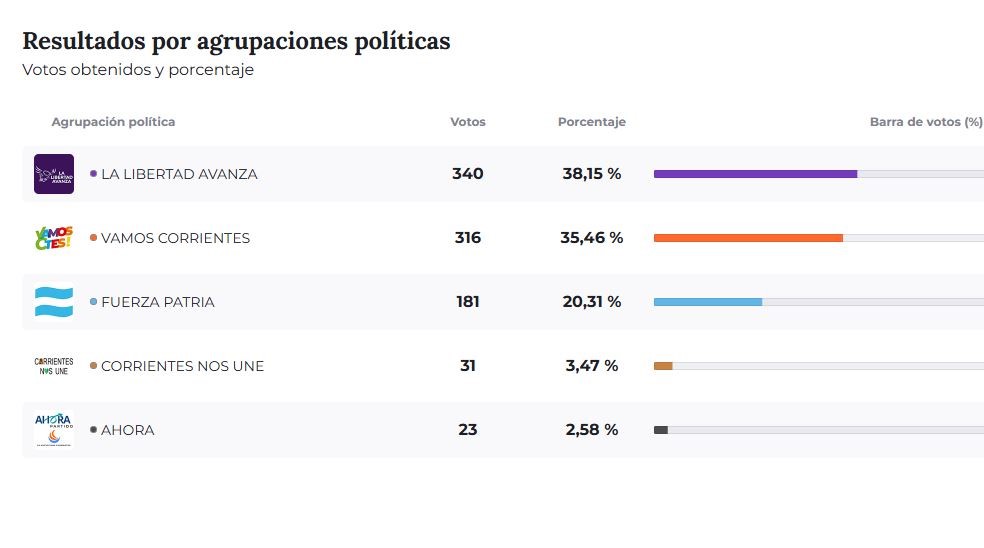The width and height of the screenshot is (984, 548).
Task: Click the Resultados por agrupaciones políticas heading
Action: (236, 41)
